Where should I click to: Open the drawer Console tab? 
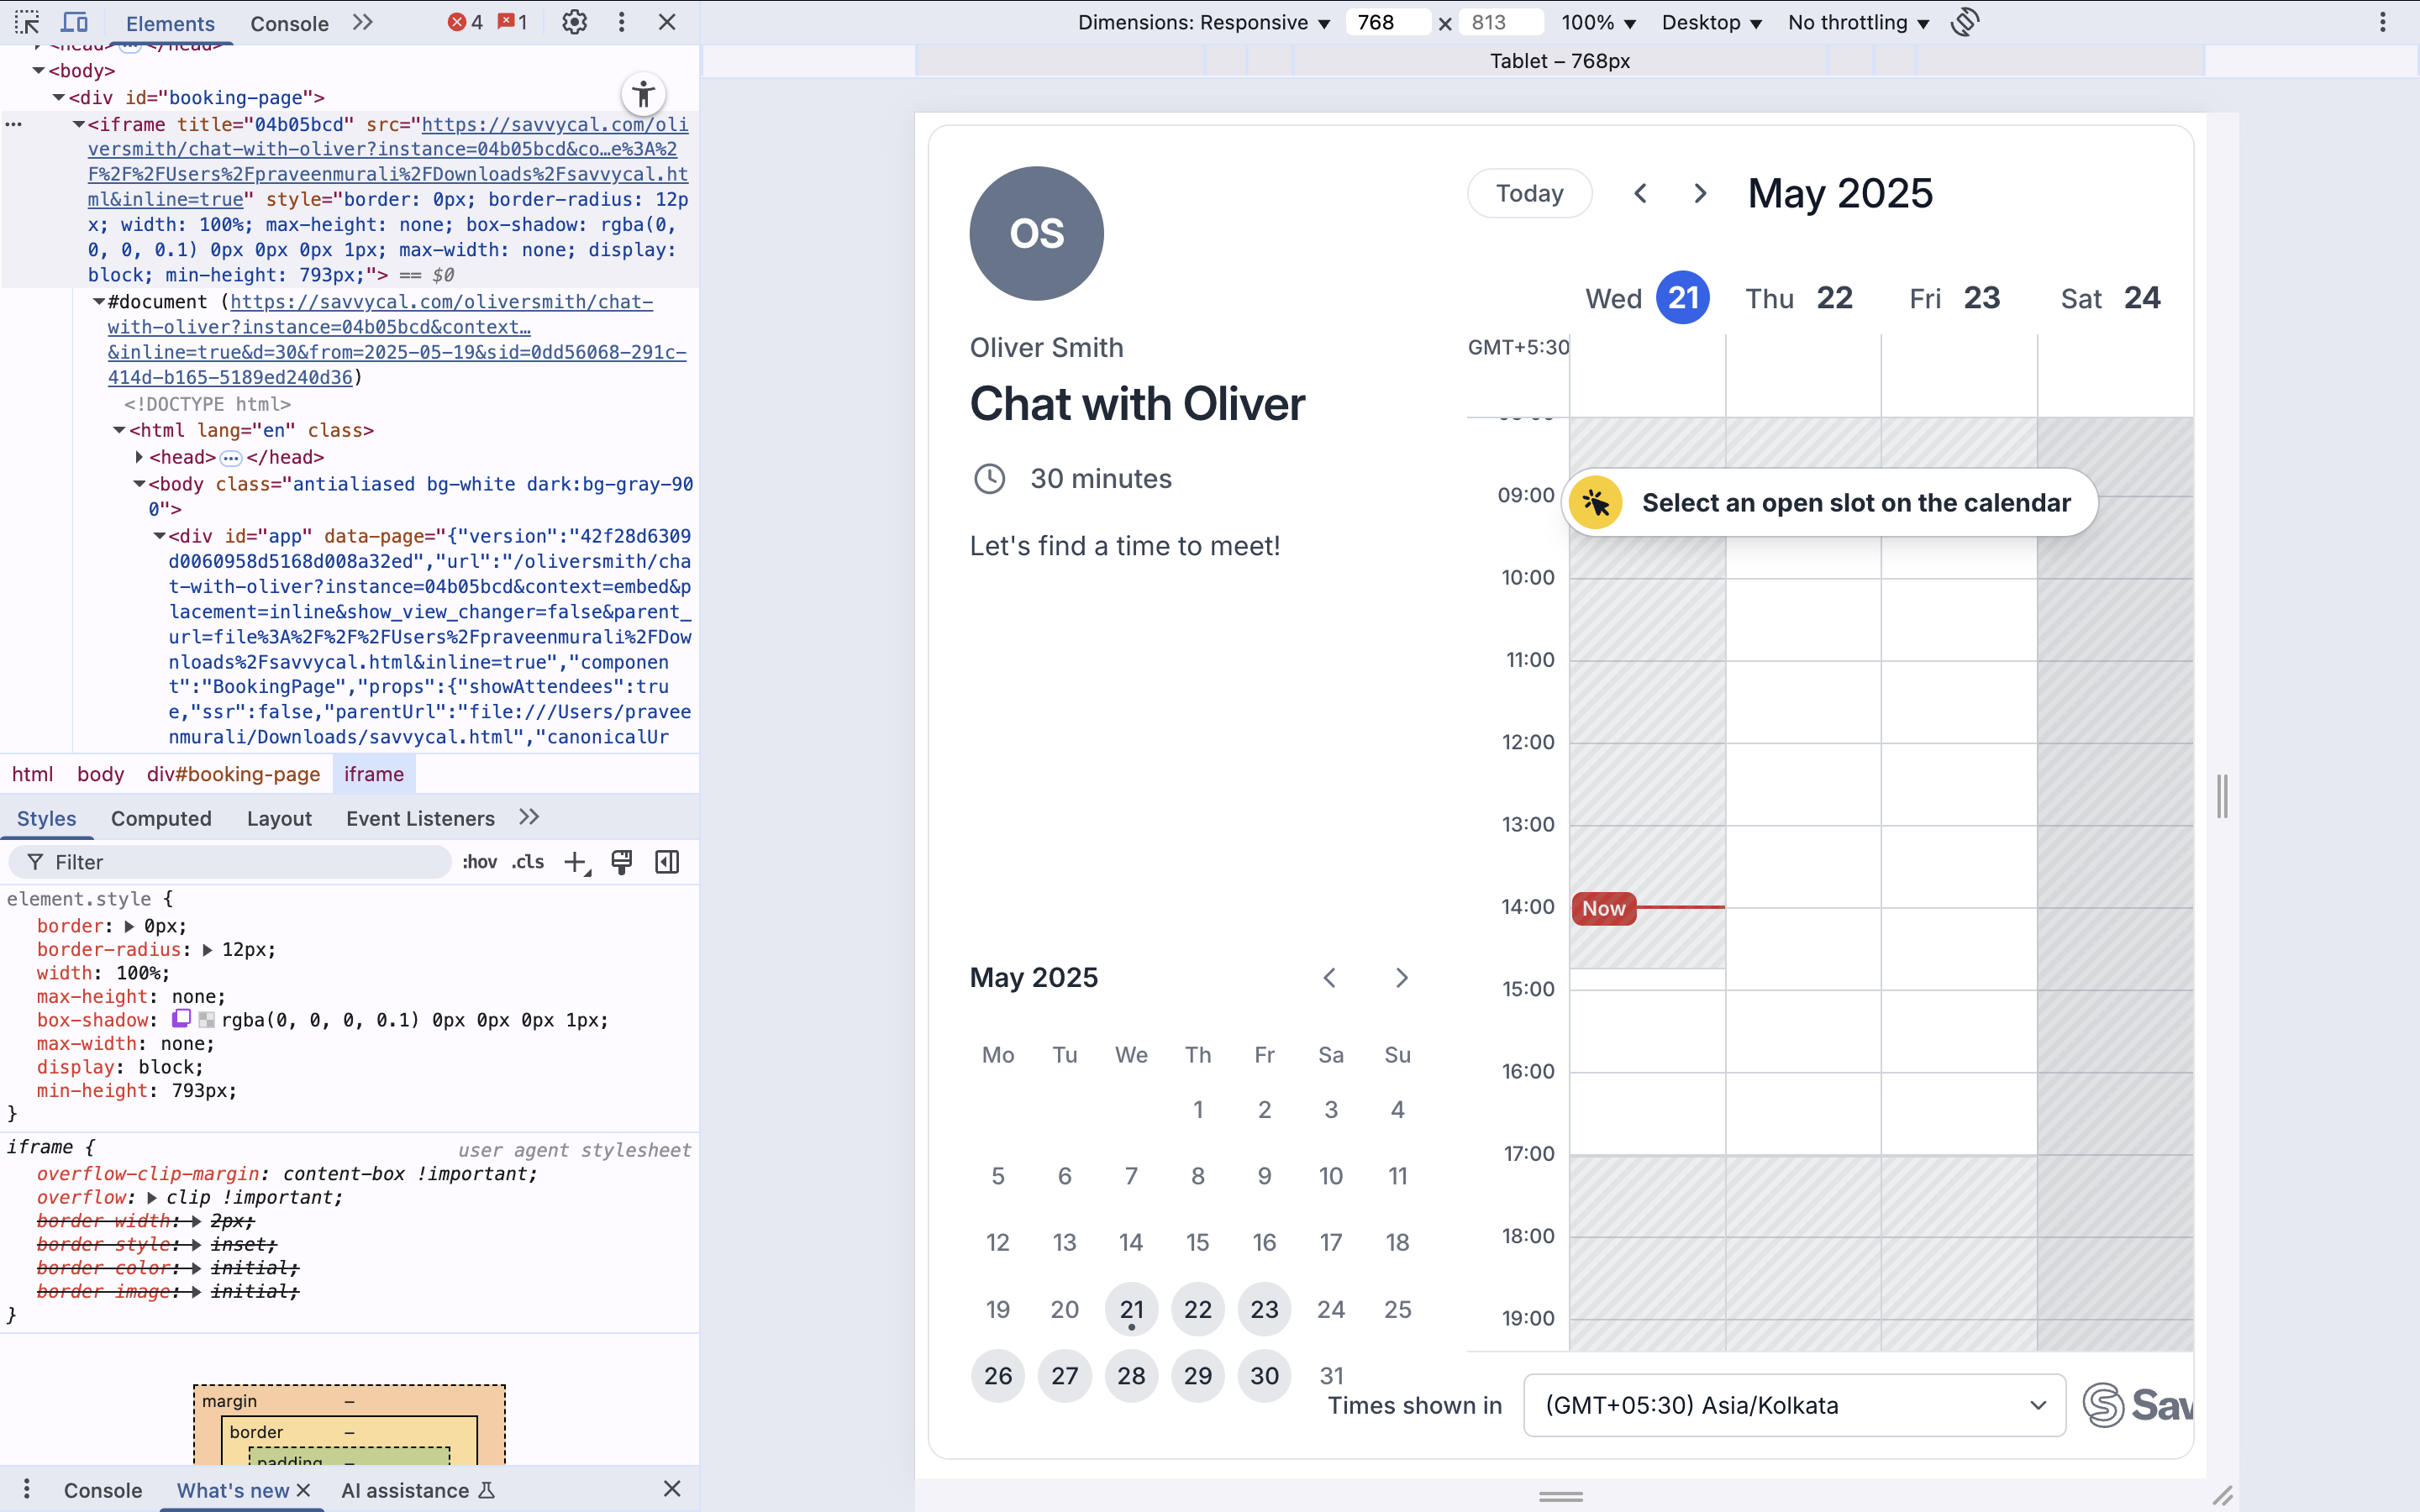[102, 1490]
